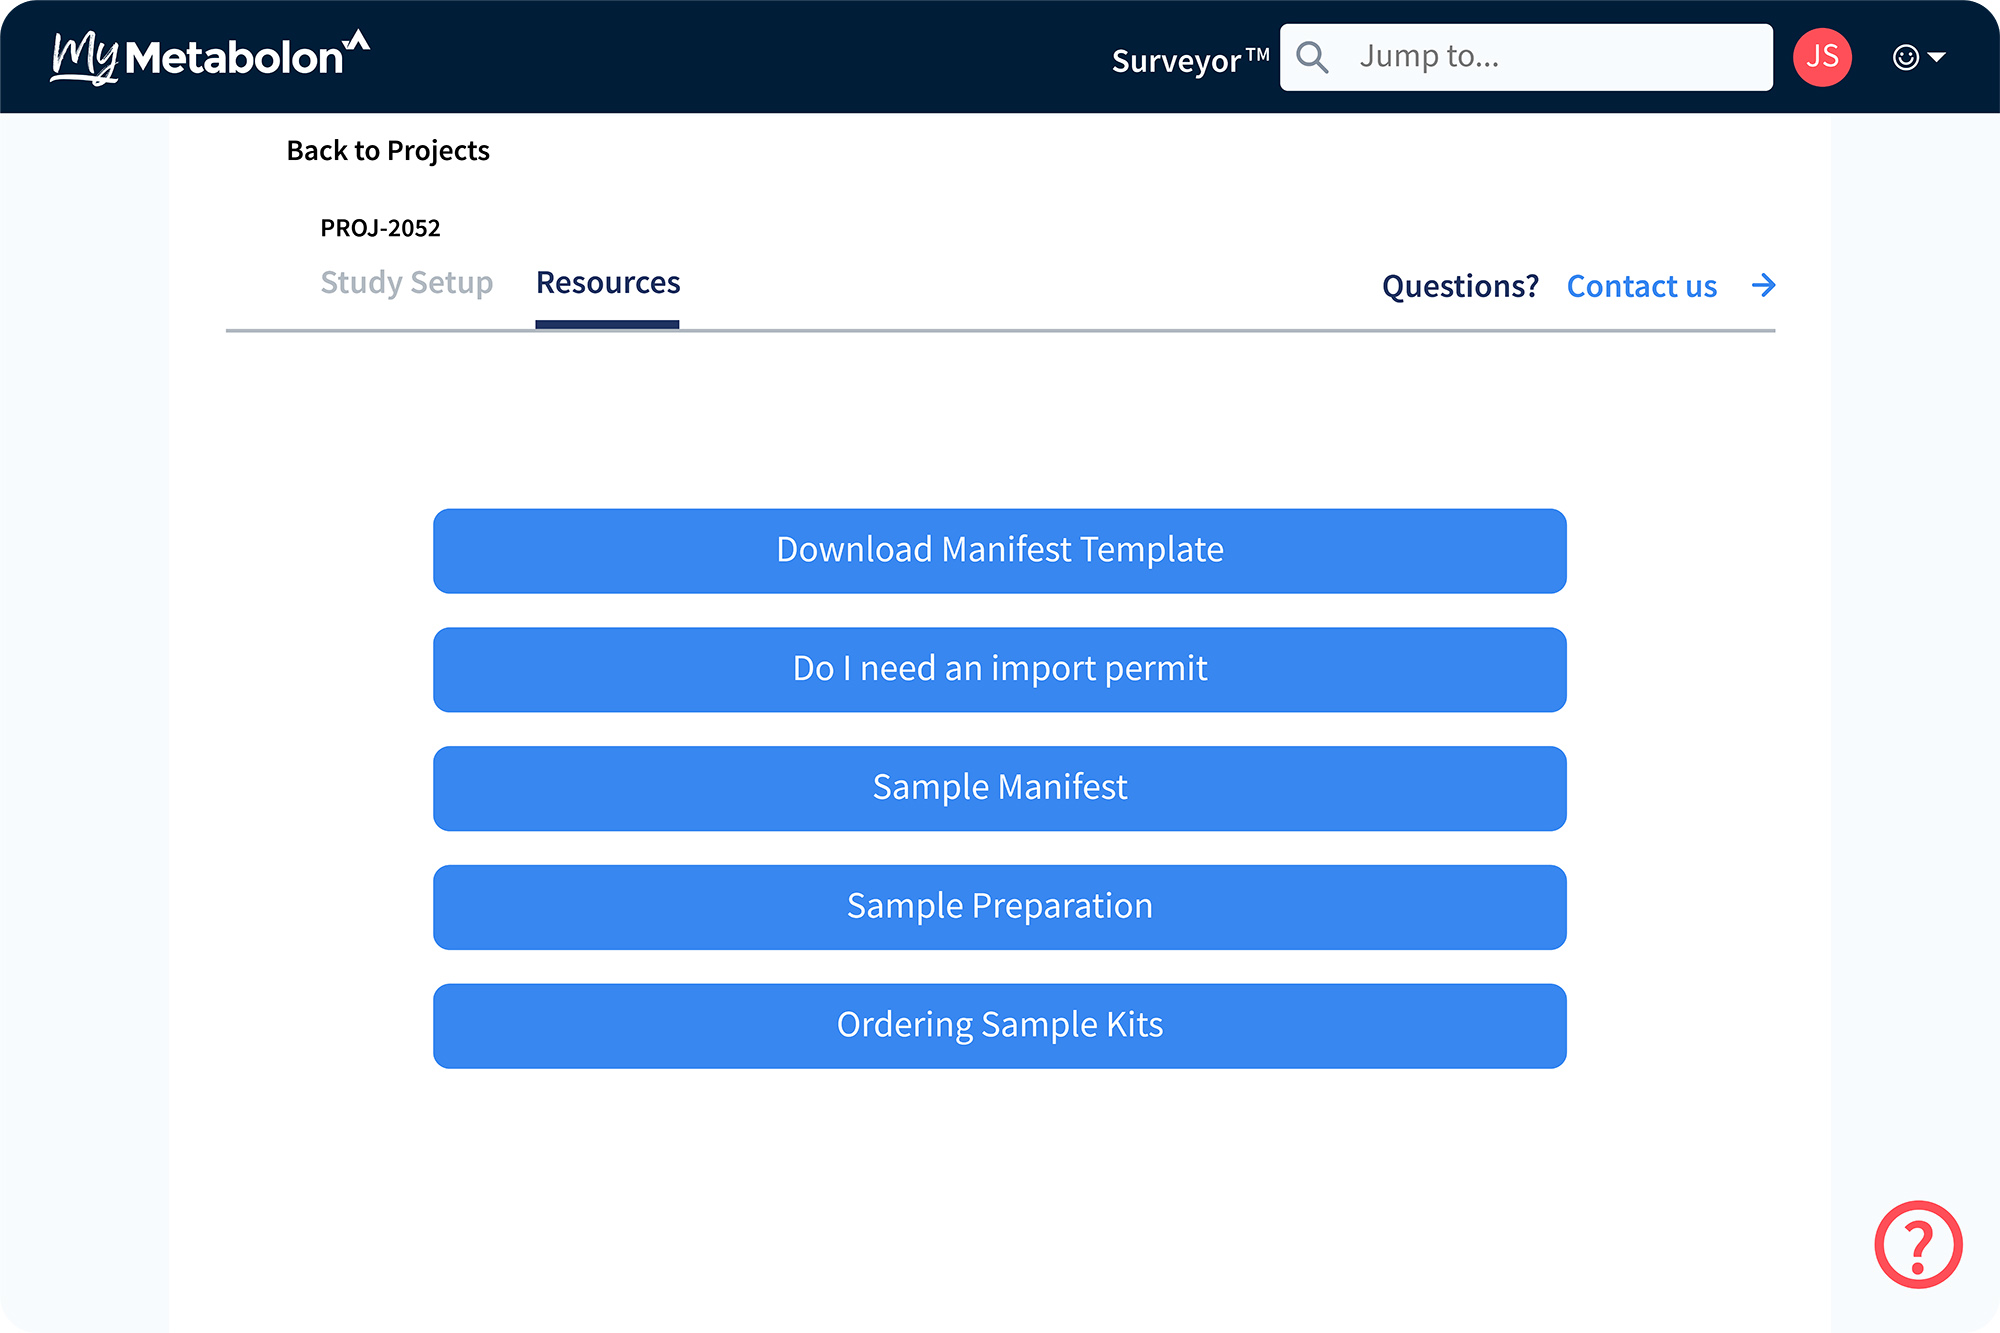Open the red question mark help icon
2000x1333 pixels.
[1917, 1244]
